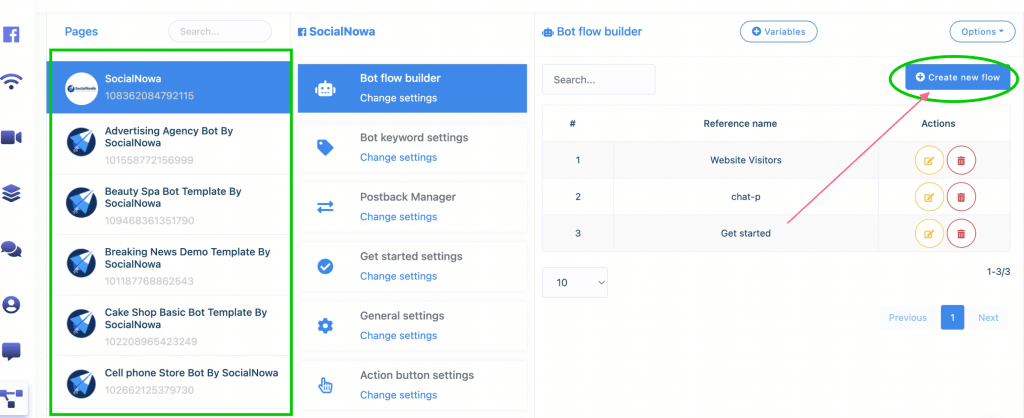
Task: Open the video camera sidebar icon
Action: [12, 137]
